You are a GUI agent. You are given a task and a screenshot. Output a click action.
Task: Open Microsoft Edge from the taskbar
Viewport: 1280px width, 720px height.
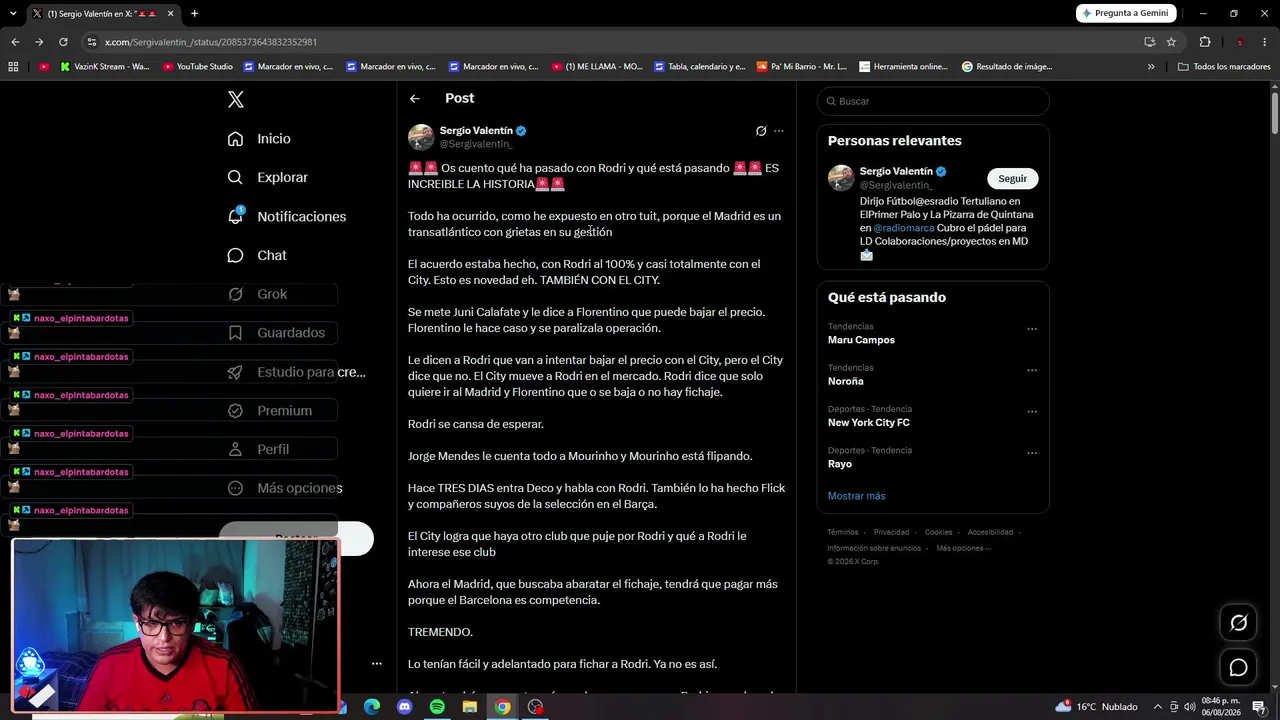point(371,707)
